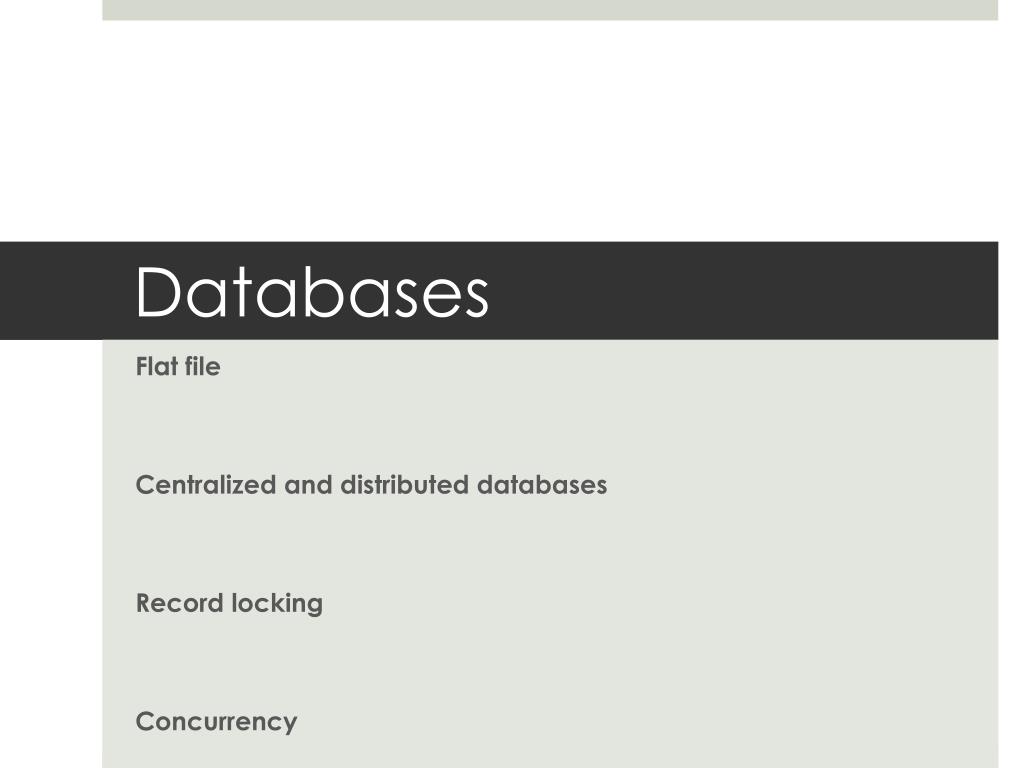The height and width of the screenshot is (768, 1024).
Task: Click the capital "D" in the Databases title
Action: click(158, 292)
